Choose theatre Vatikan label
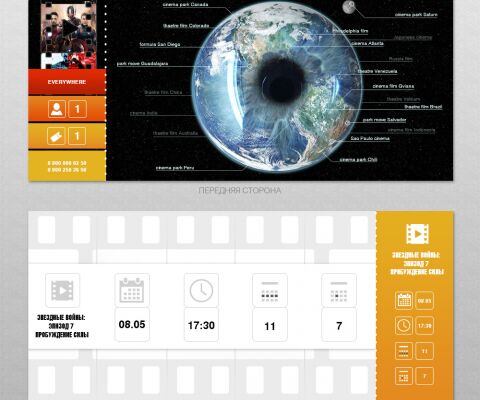 point(403,99)
